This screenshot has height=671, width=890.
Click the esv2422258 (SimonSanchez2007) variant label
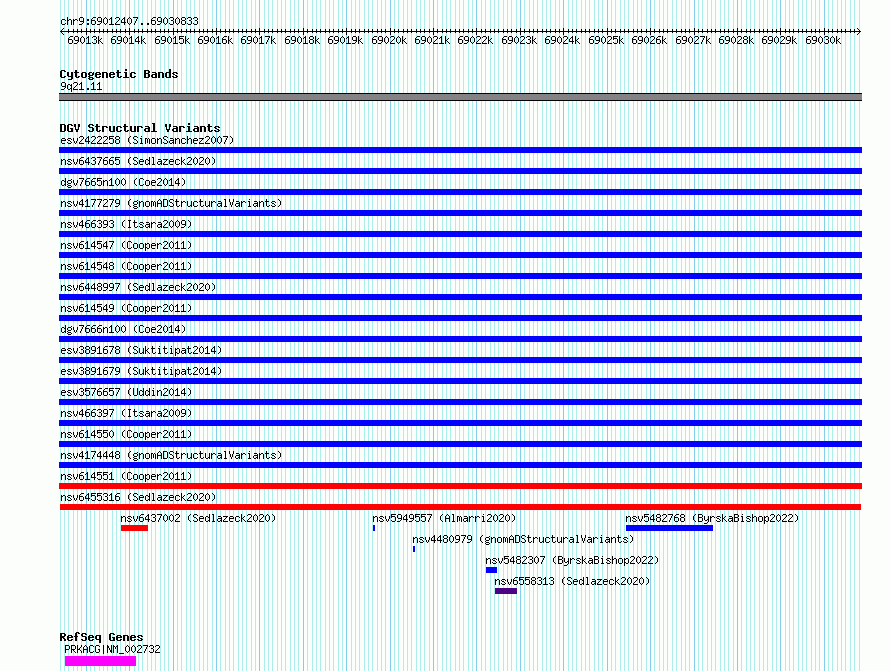(147, 140)
